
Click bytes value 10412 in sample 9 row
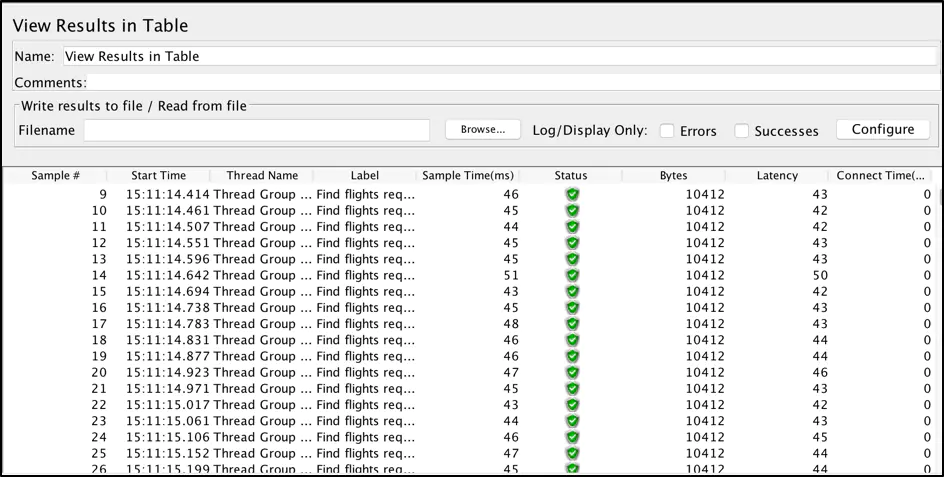point(705,195)
